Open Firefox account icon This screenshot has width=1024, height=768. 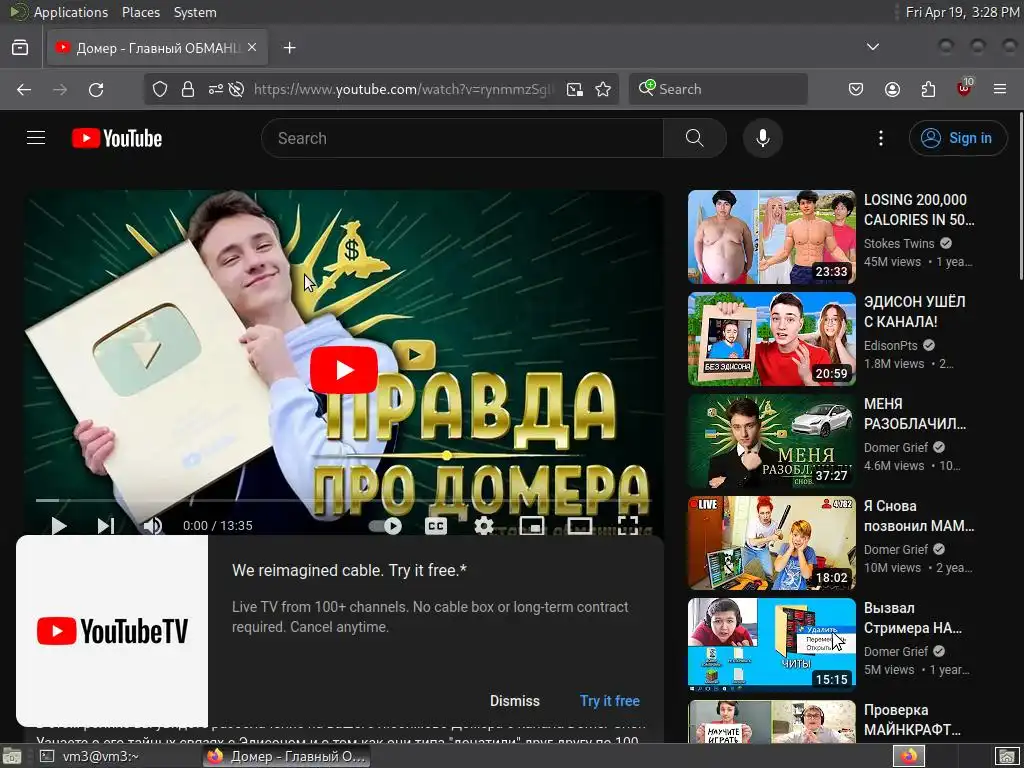click(892, 89)
